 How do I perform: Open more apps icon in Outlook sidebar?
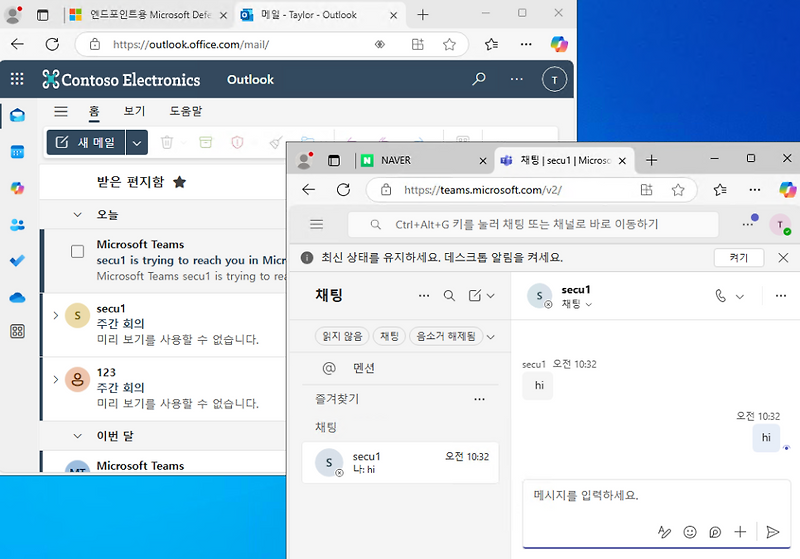[17, 332]
